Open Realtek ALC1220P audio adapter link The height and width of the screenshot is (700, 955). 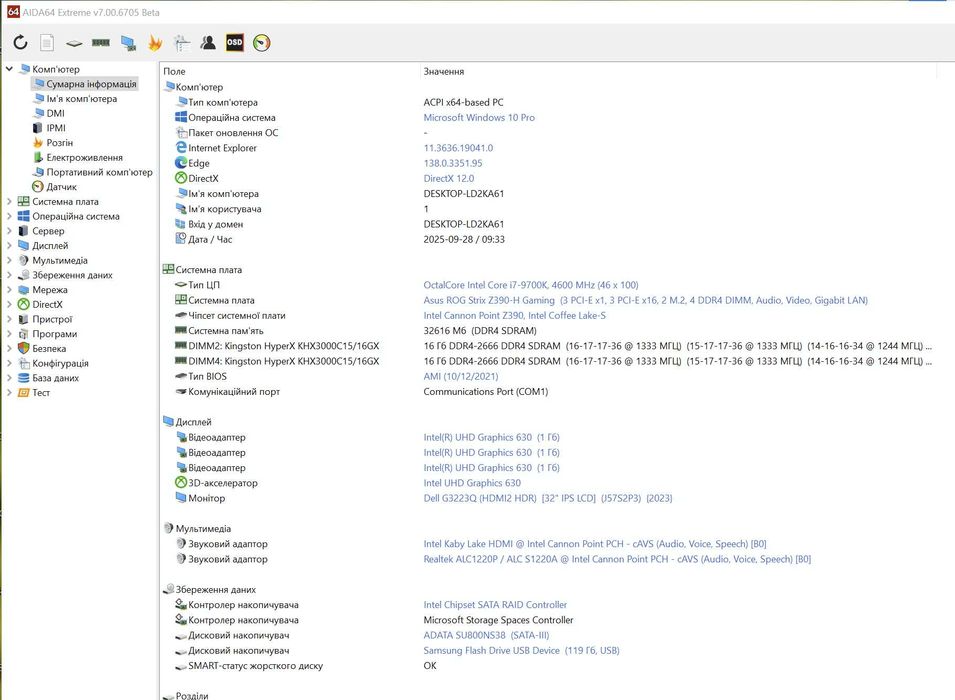[x=617, y=559]
